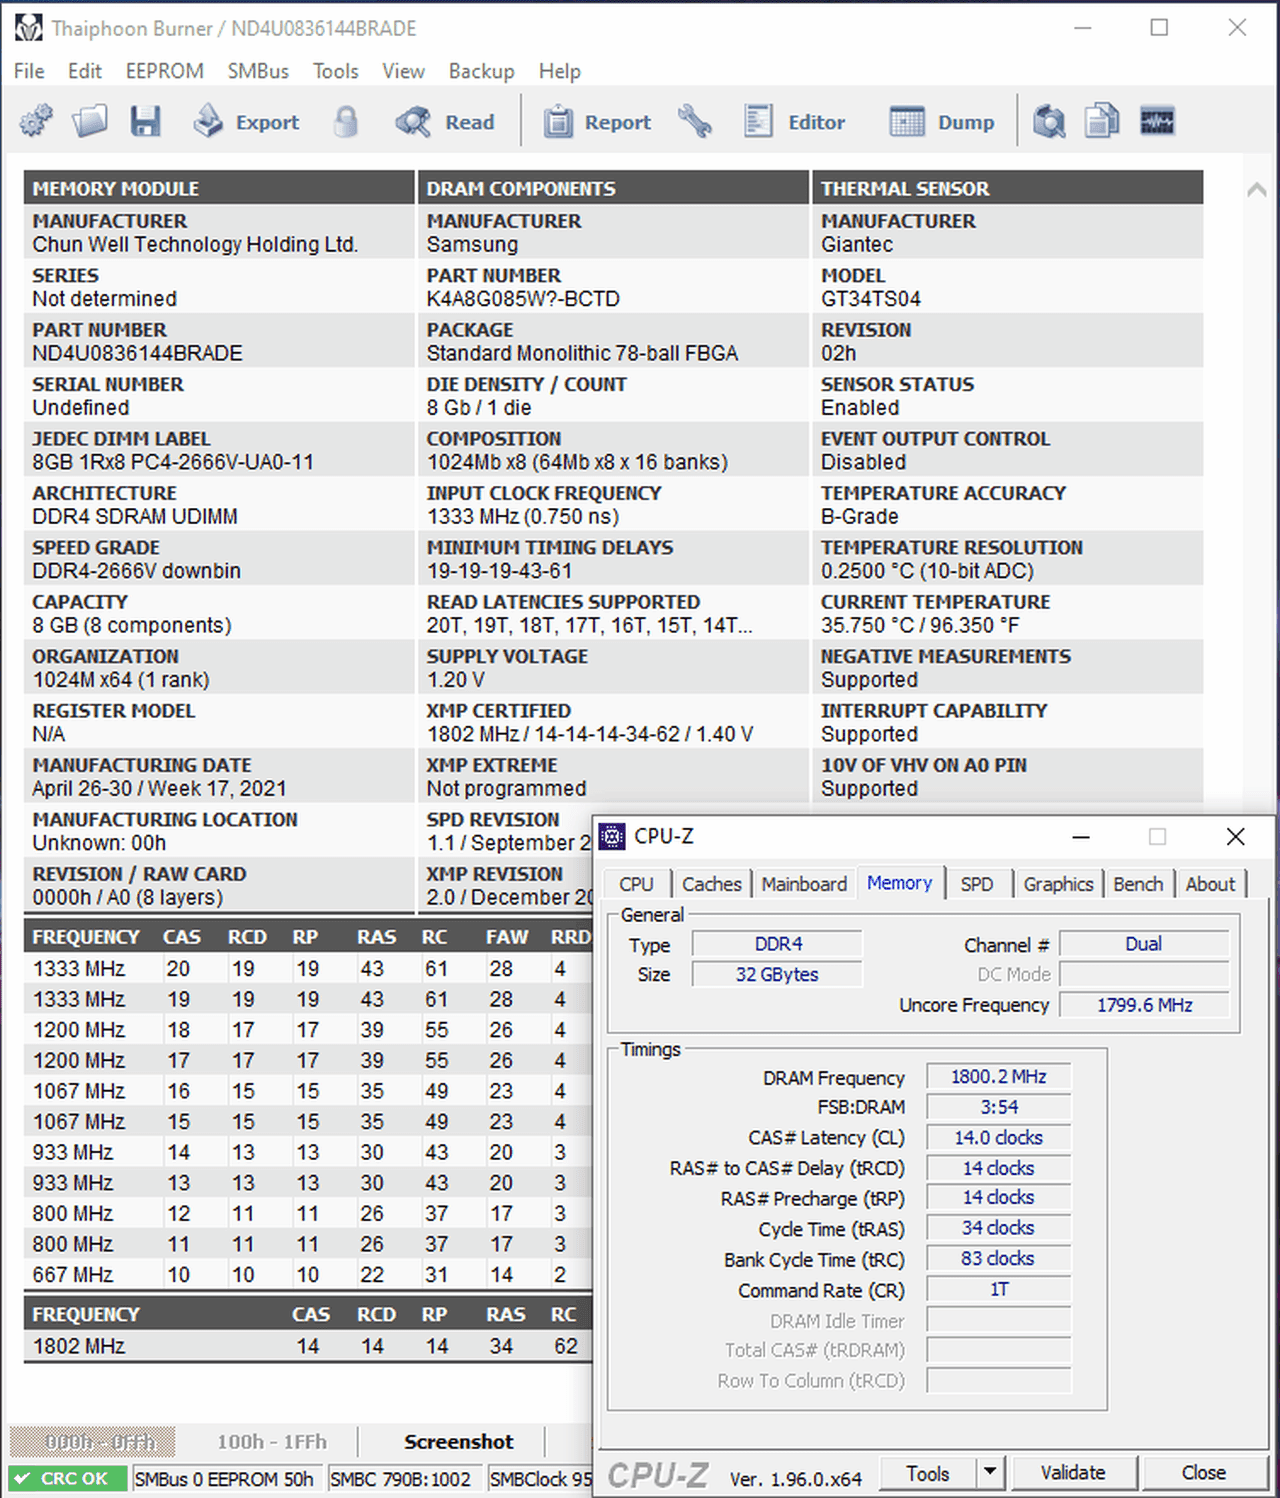The height and width of the screenshot is (1498, 1280).
Task: Open the Help menu
Action: point(559,71)
